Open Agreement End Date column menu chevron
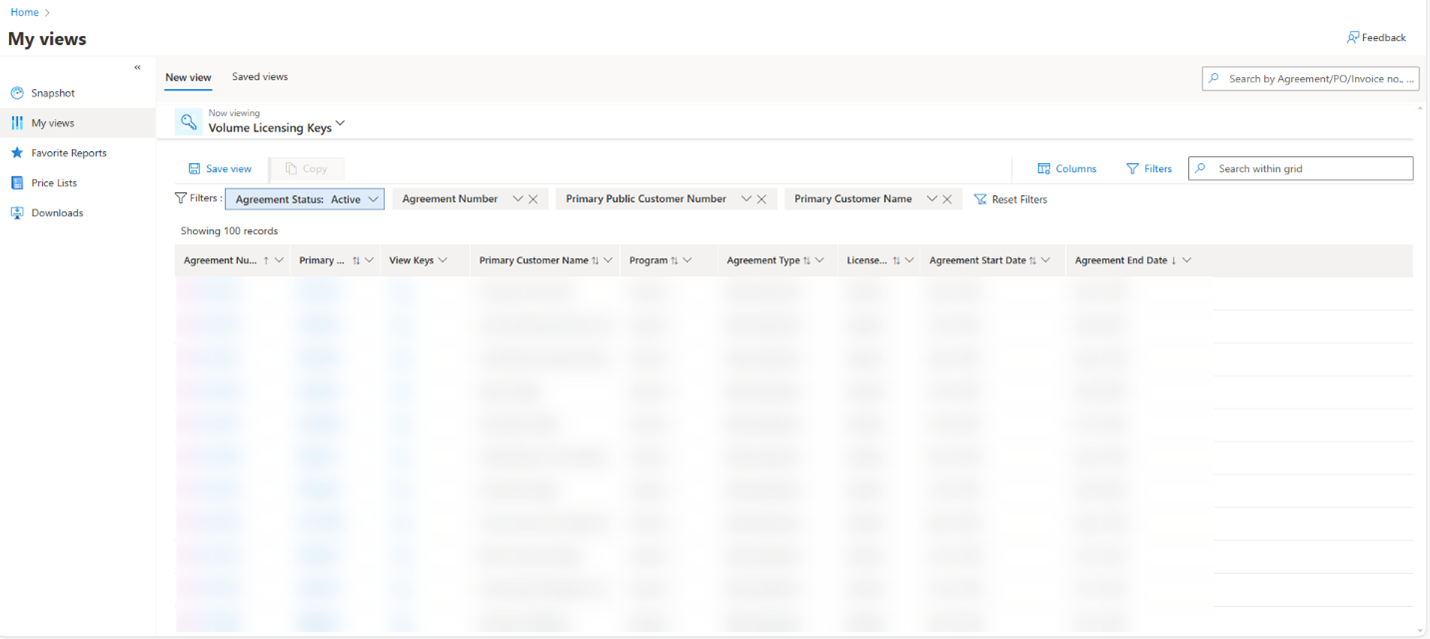Image resolution: width=1430 pixels, height=639 pixels. click(1187, 260)
